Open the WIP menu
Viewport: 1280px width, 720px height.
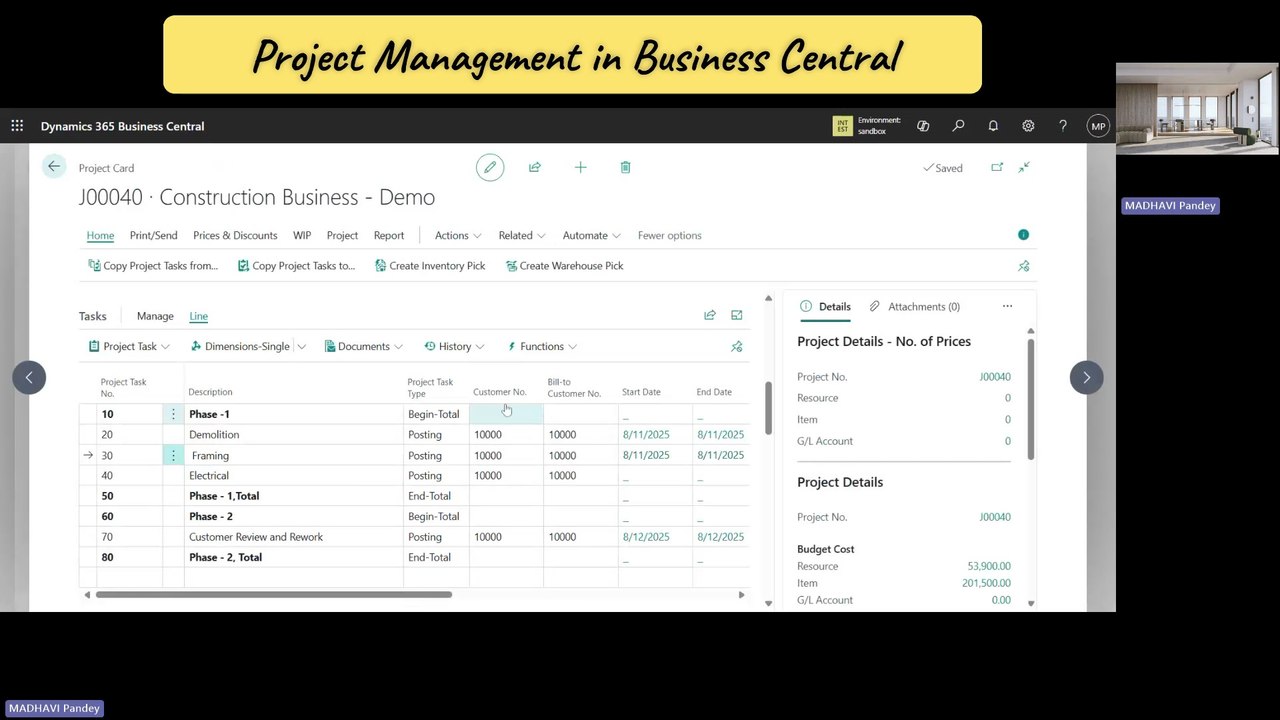tap(302, 235)
